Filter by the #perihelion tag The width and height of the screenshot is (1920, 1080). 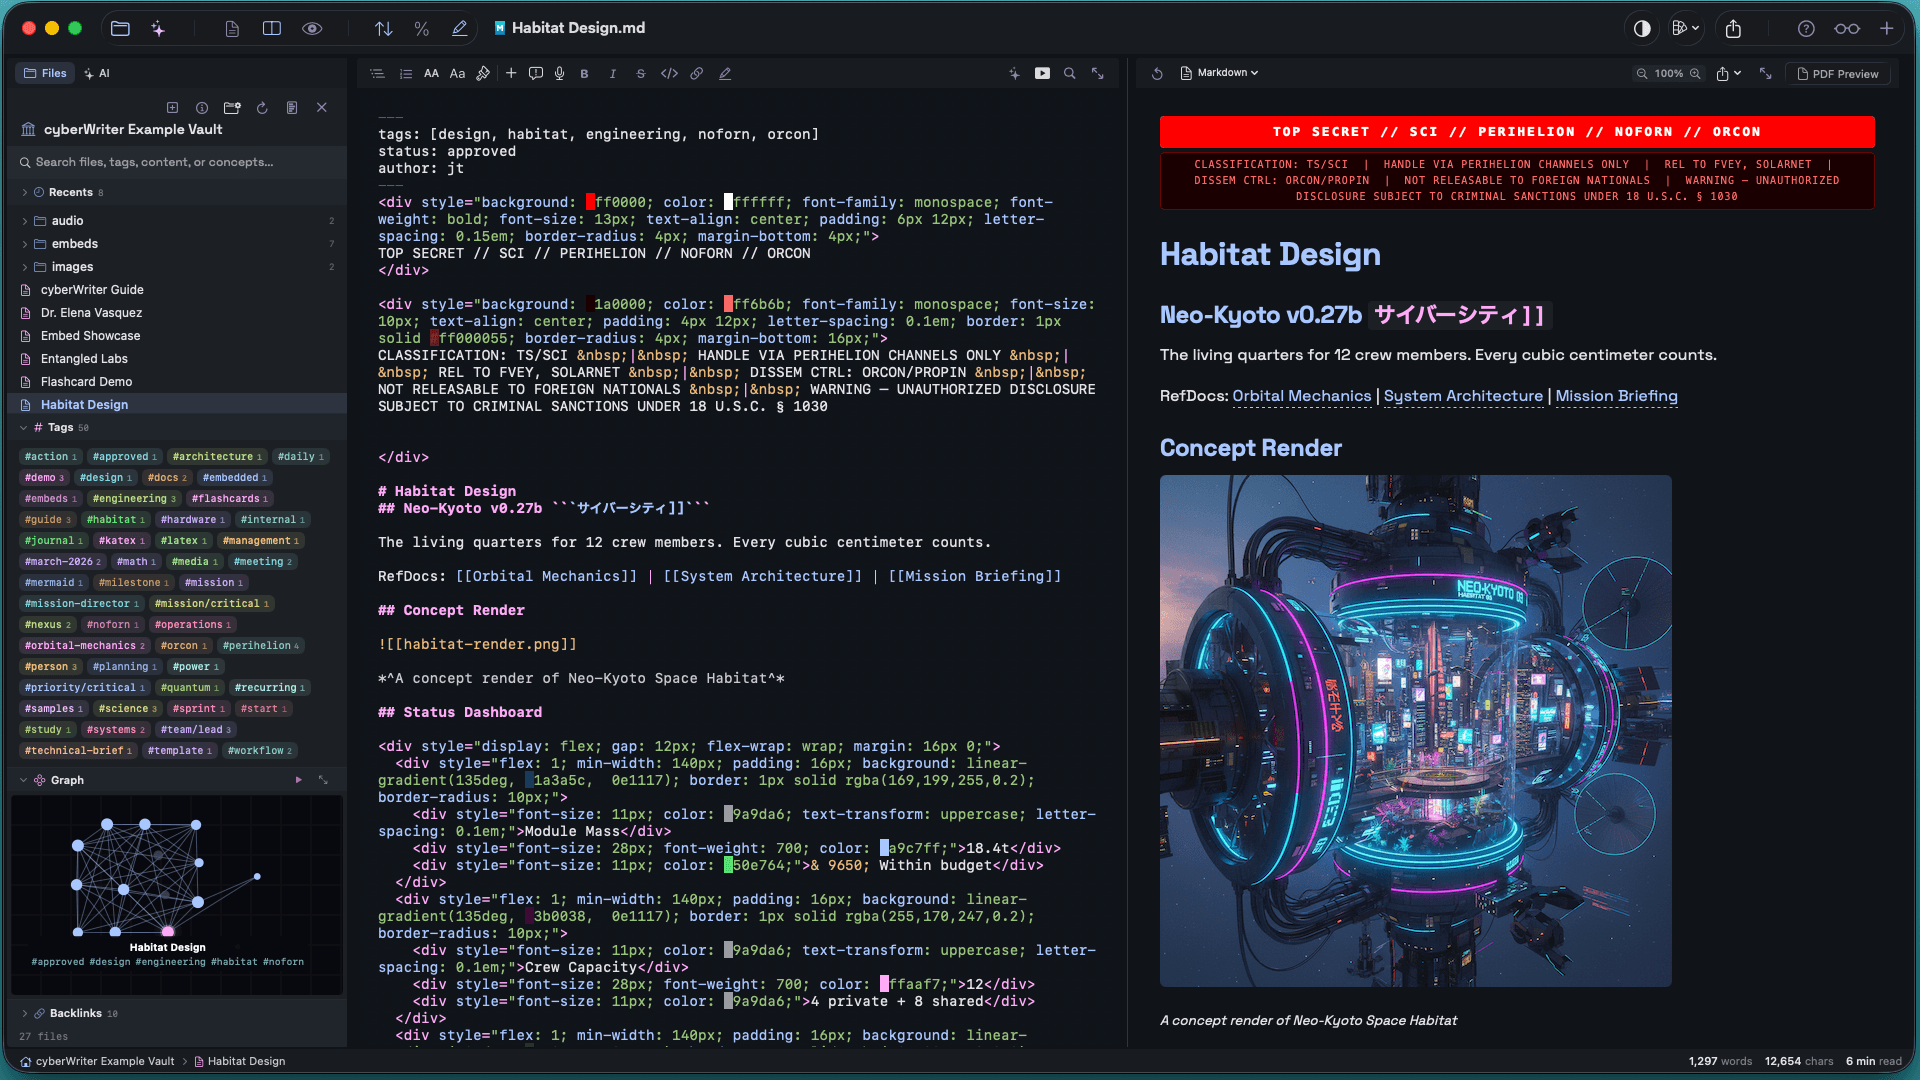point(260,646)
